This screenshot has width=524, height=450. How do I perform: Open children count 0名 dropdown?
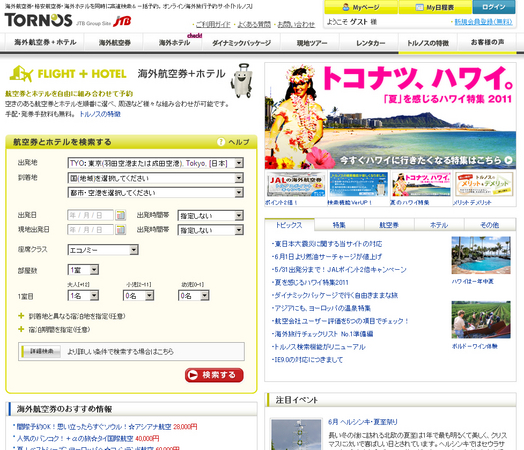coord(138,296)
